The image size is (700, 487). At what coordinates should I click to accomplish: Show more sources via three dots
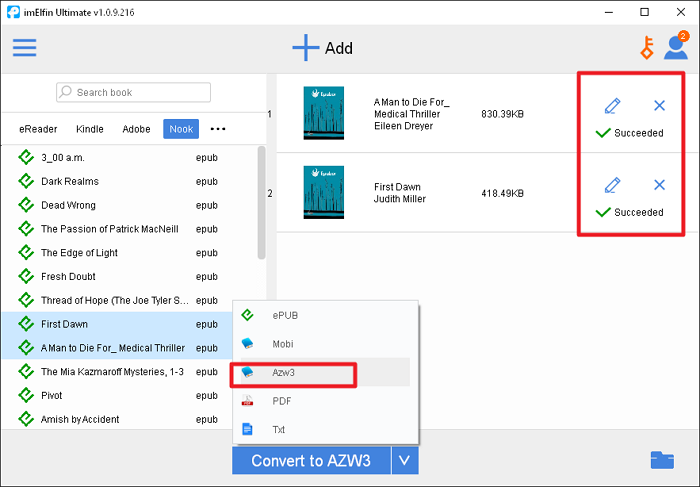click(x=218, y=129)
